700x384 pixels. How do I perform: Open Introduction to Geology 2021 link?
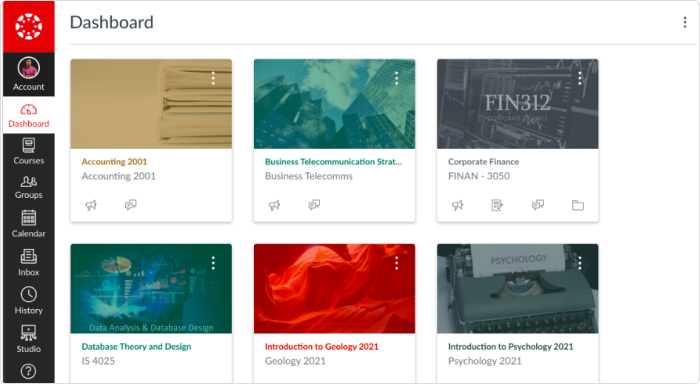pos(321,346)
